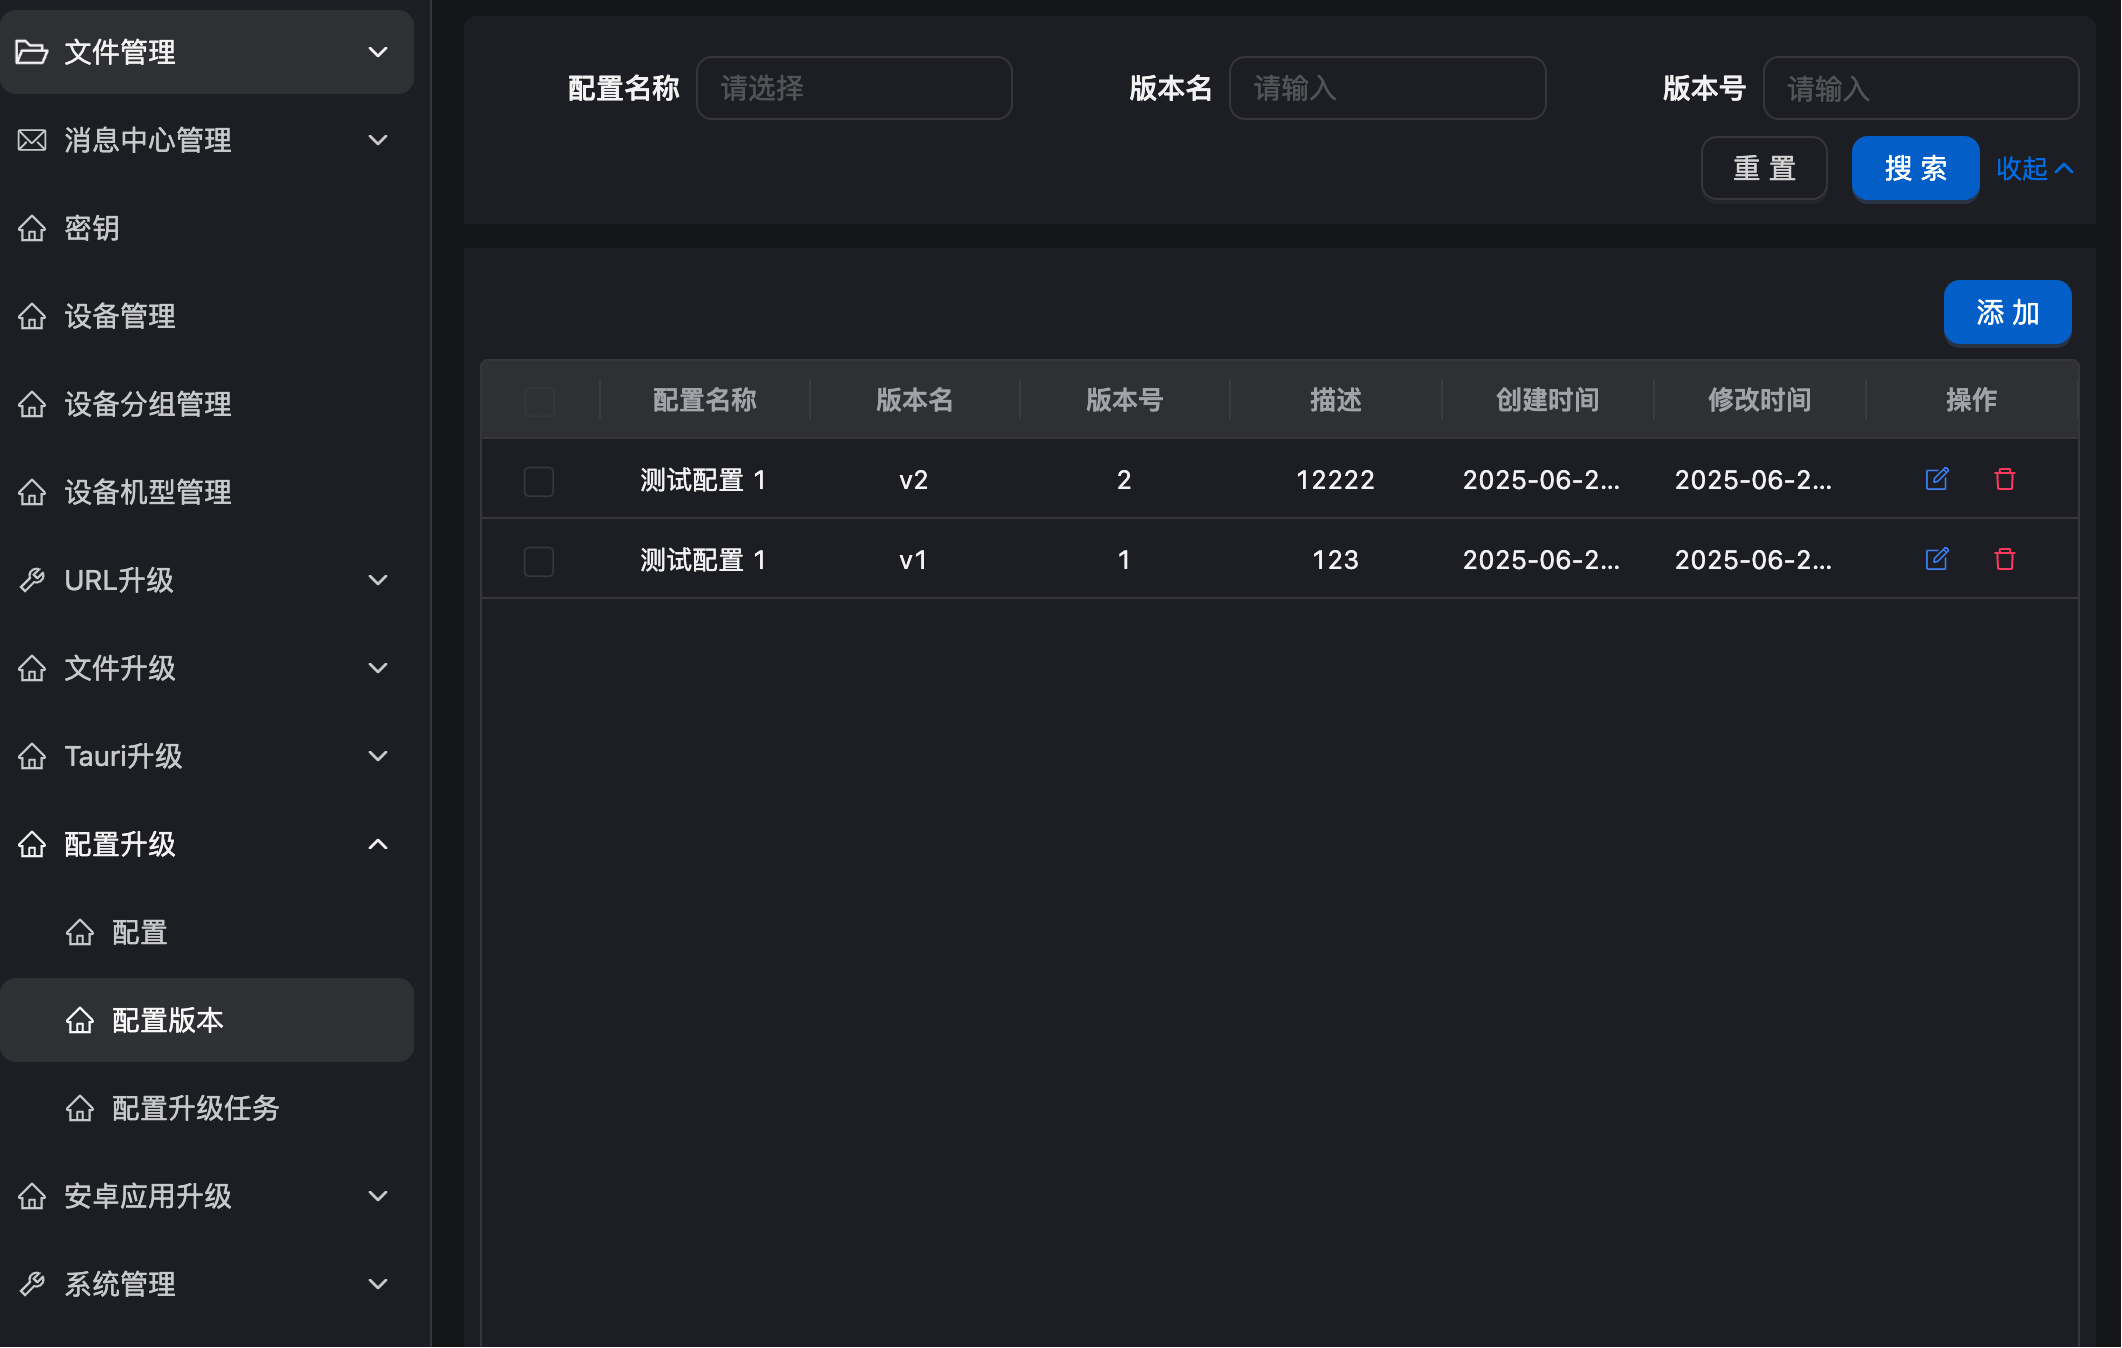Focus the 版本名 input field
Image resolution: width=2122 pixels, height=1348 pixels.
(1387, 88)
